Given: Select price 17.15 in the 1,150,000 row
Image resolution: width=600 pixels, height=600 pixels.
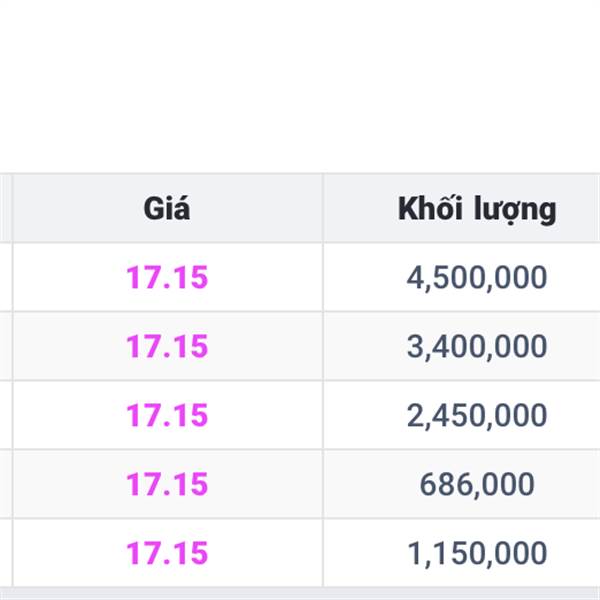Looking at the screenshot, I should pyautogui.click(x=167, y=553).
